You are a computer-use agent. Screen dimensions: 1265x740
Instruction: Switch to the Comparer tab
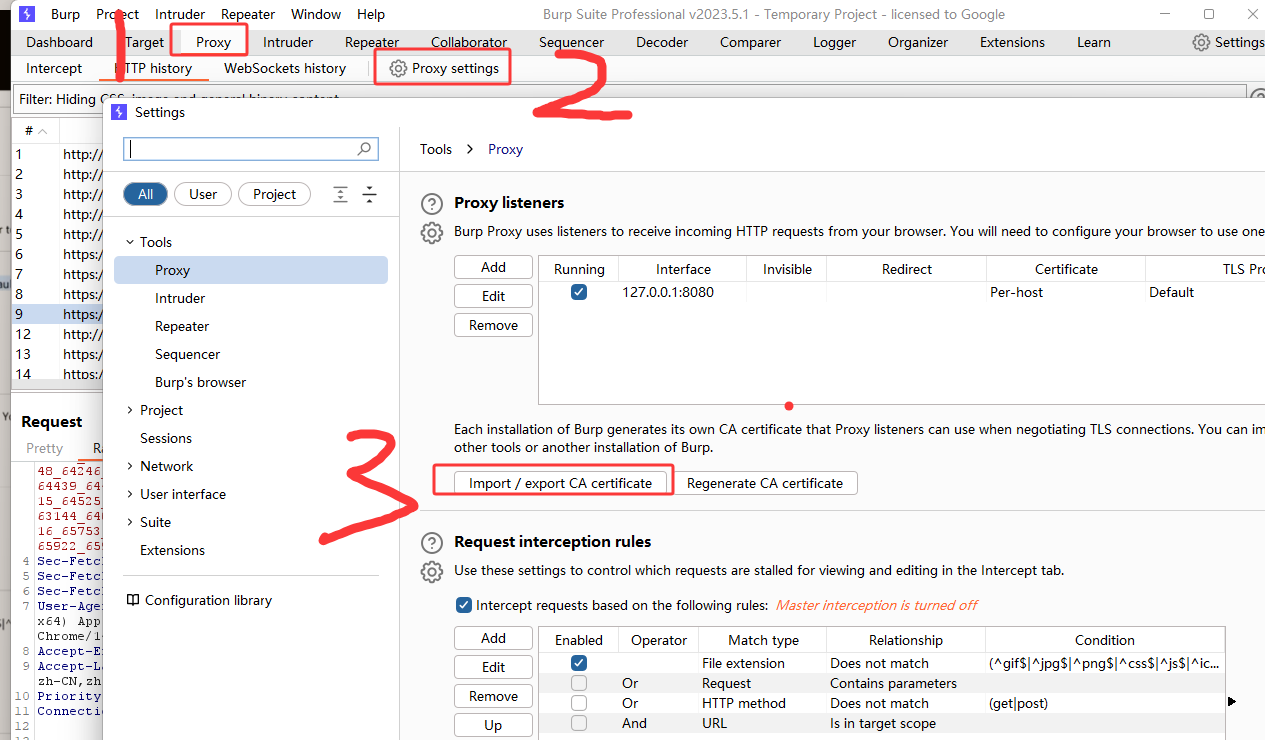click(x=751, y=42)
